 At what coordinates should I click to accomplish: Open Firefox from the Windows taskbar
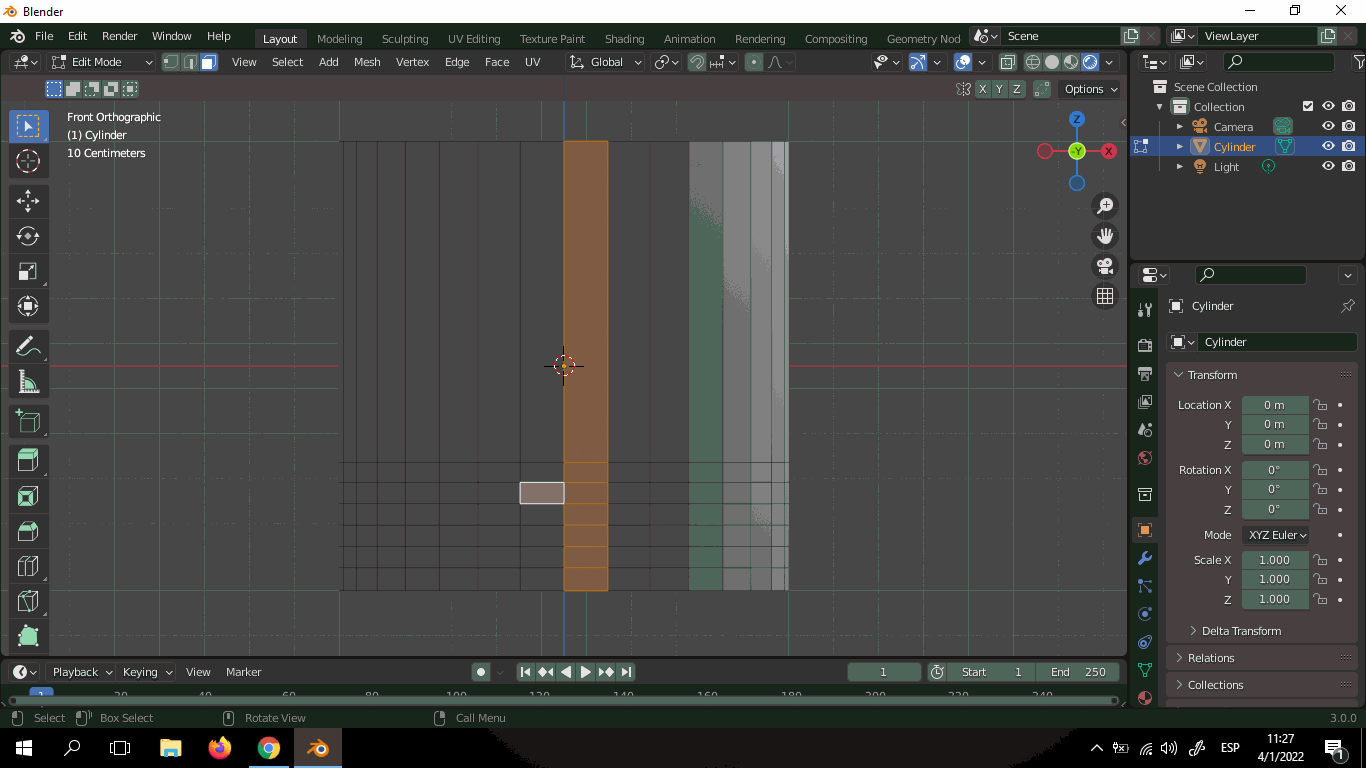[219, 748]
